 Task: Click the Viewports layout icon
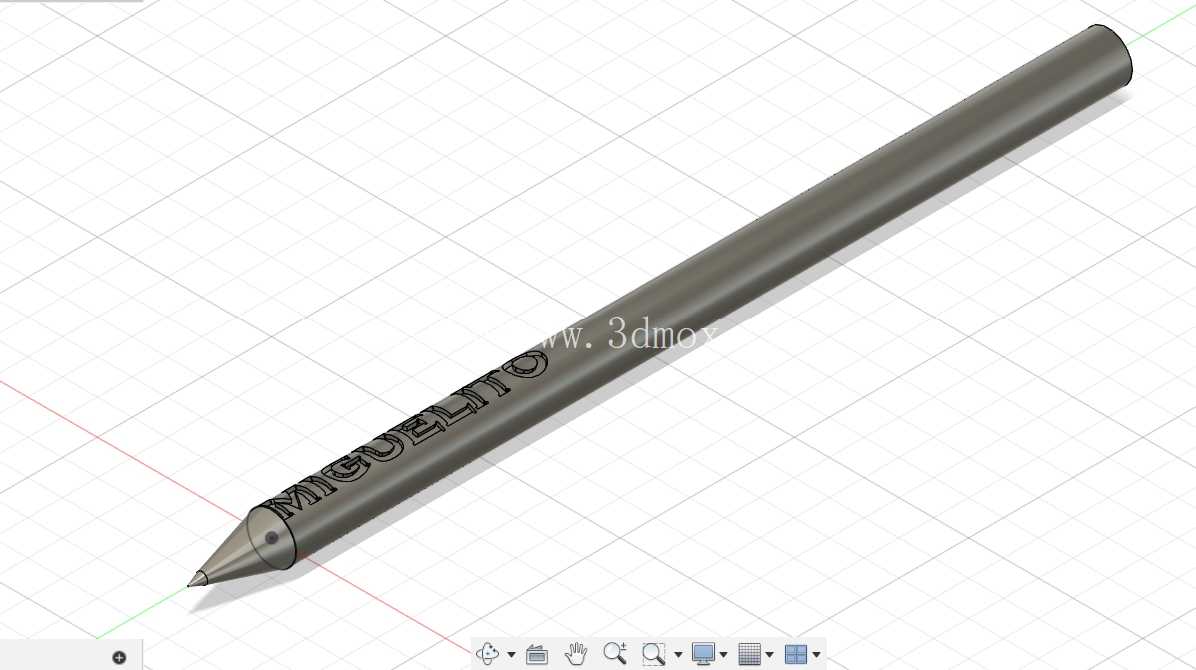(796, 654)
